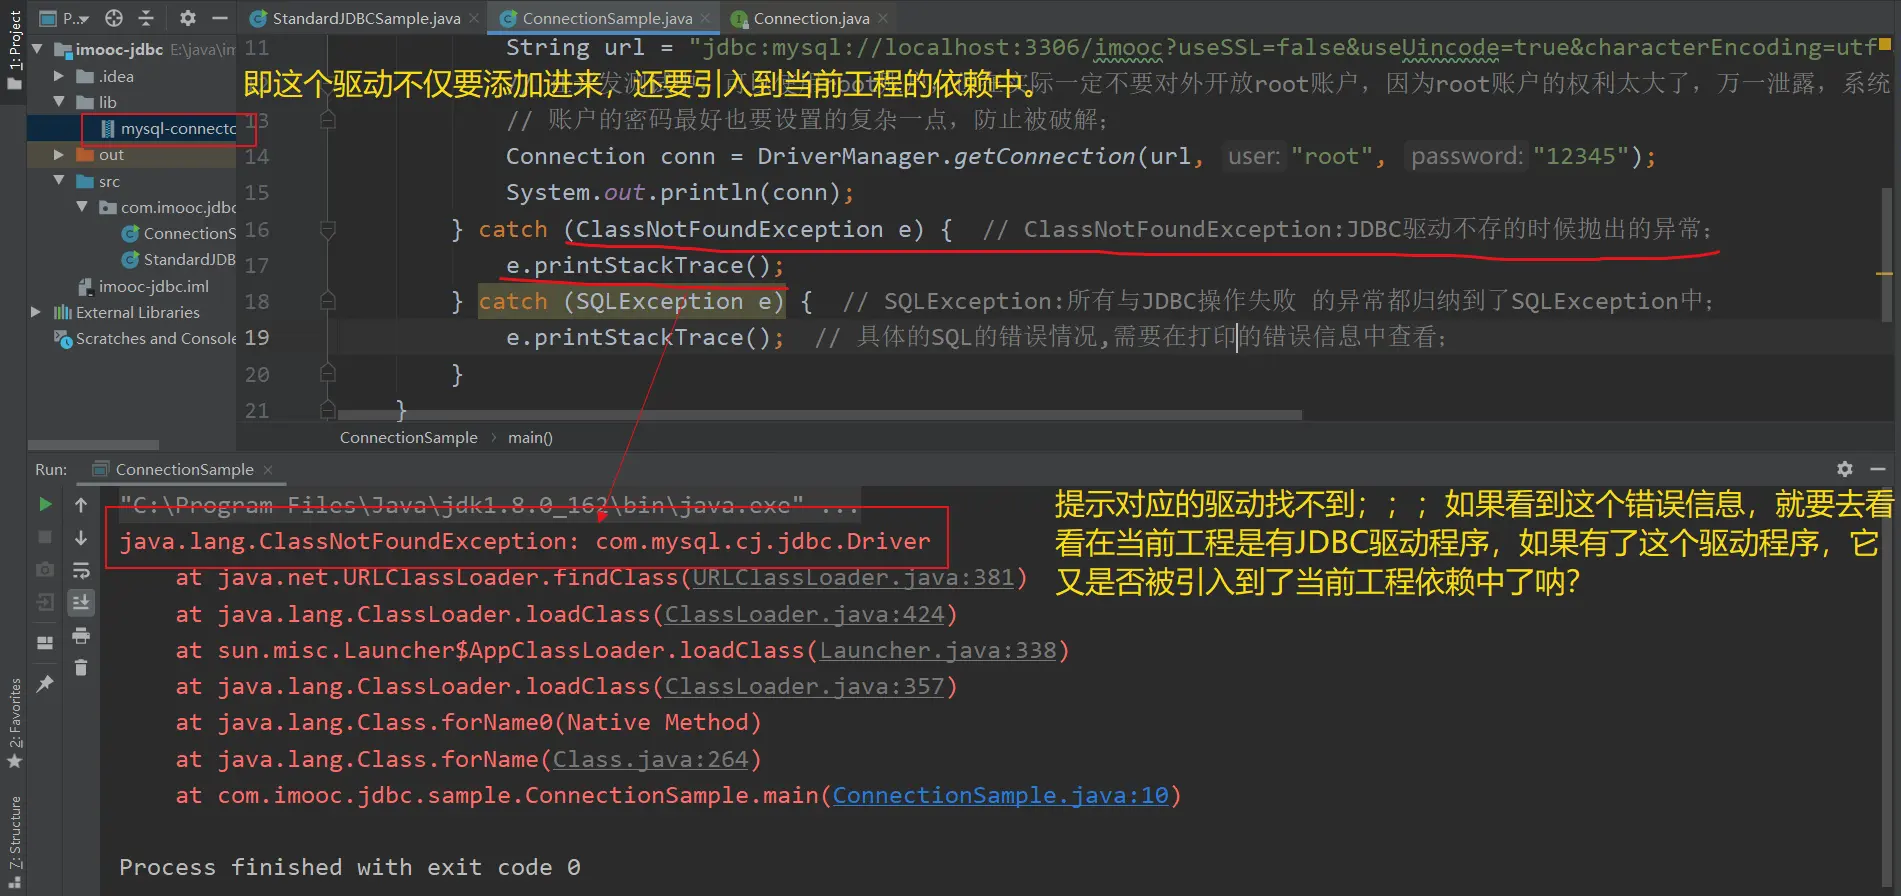Pin the Run tab with the pin icon
This screenshot has height=896, width=1901.
(45, 684)
